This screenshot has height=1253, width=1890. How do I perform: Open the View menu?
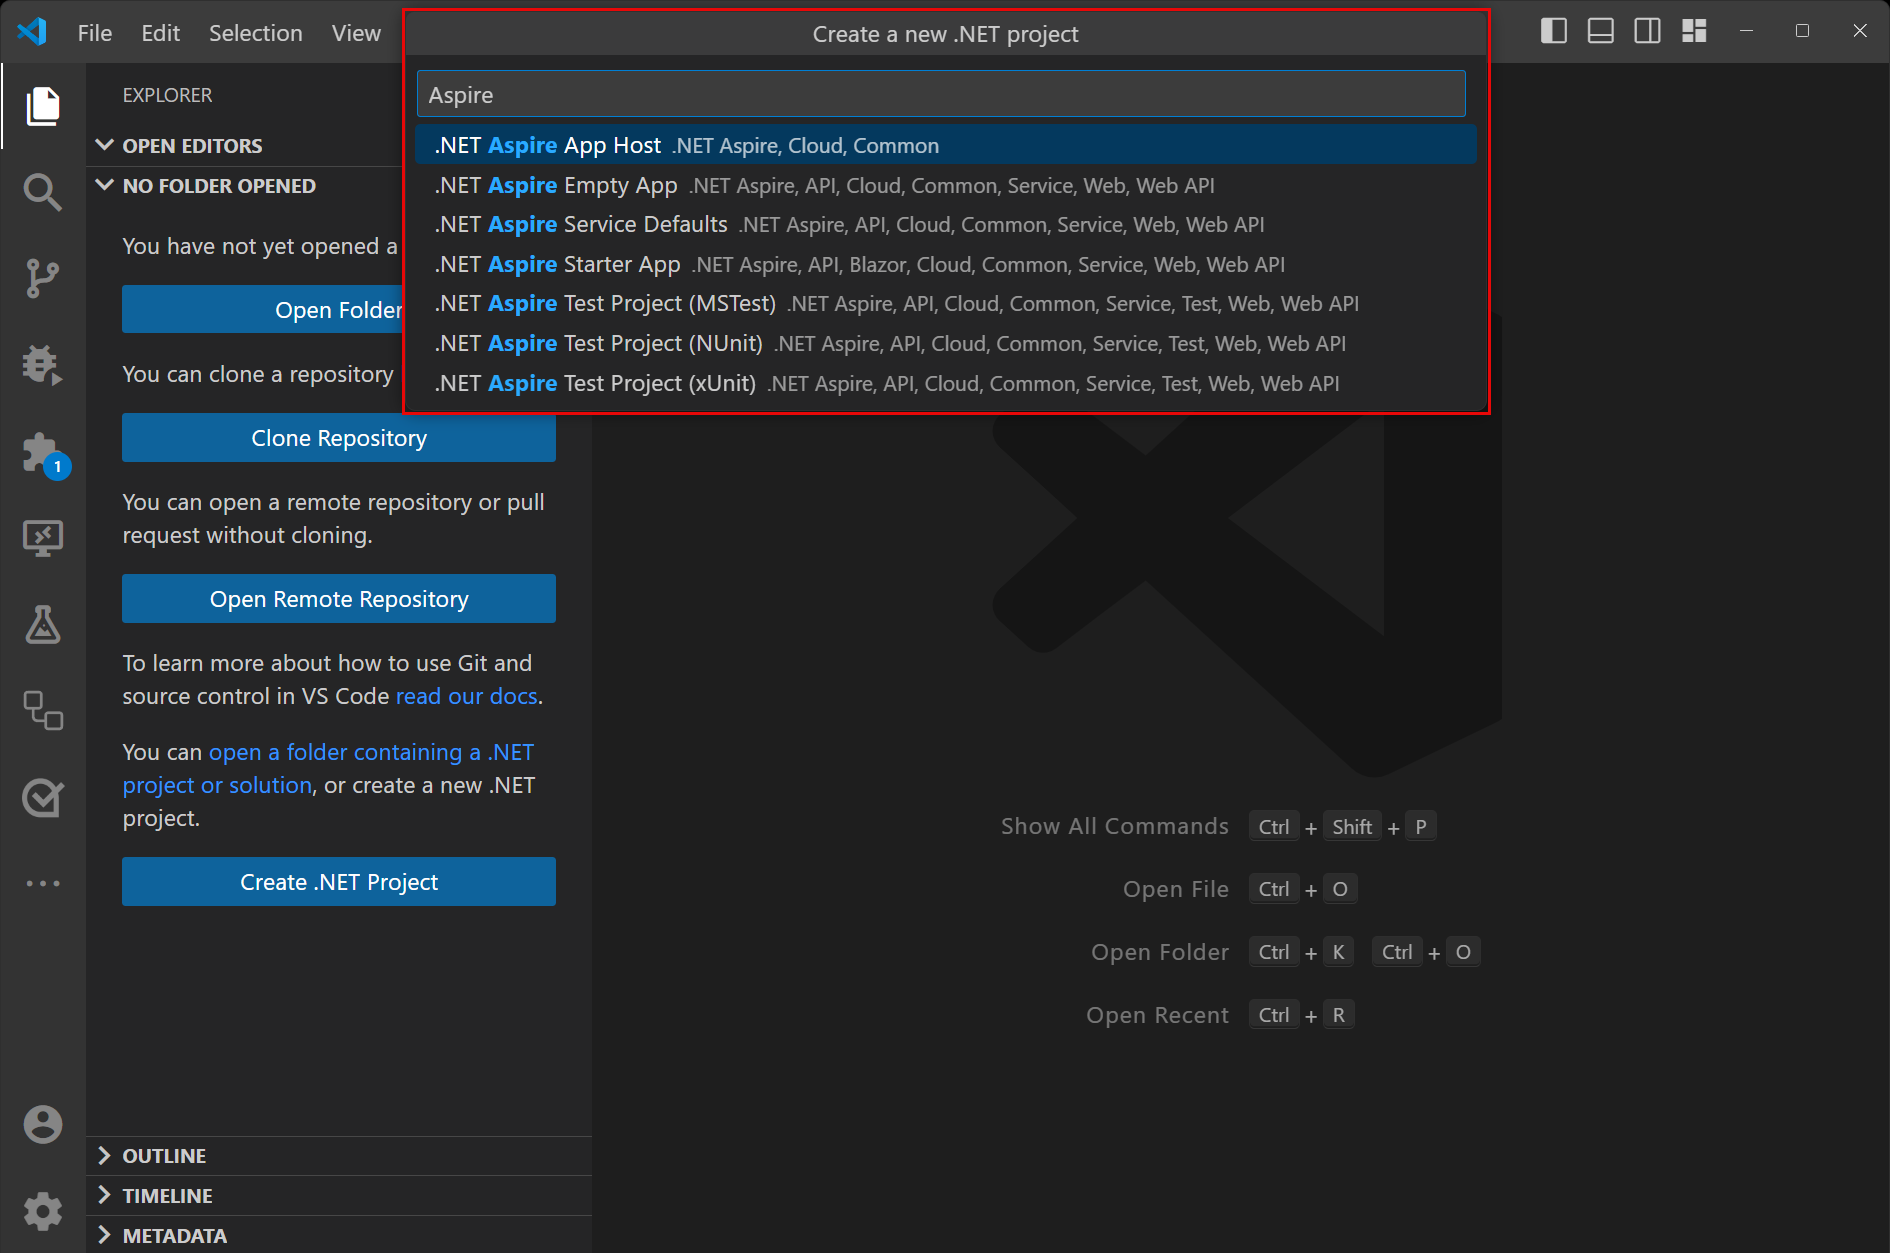click(x=356, y=33)
